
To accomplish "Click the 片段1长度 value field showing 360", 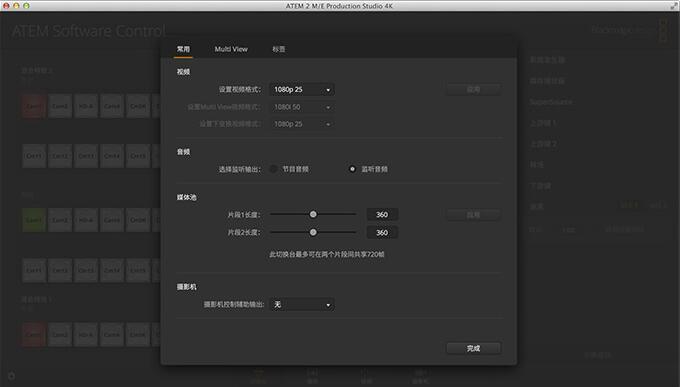I will pos(382,214).
